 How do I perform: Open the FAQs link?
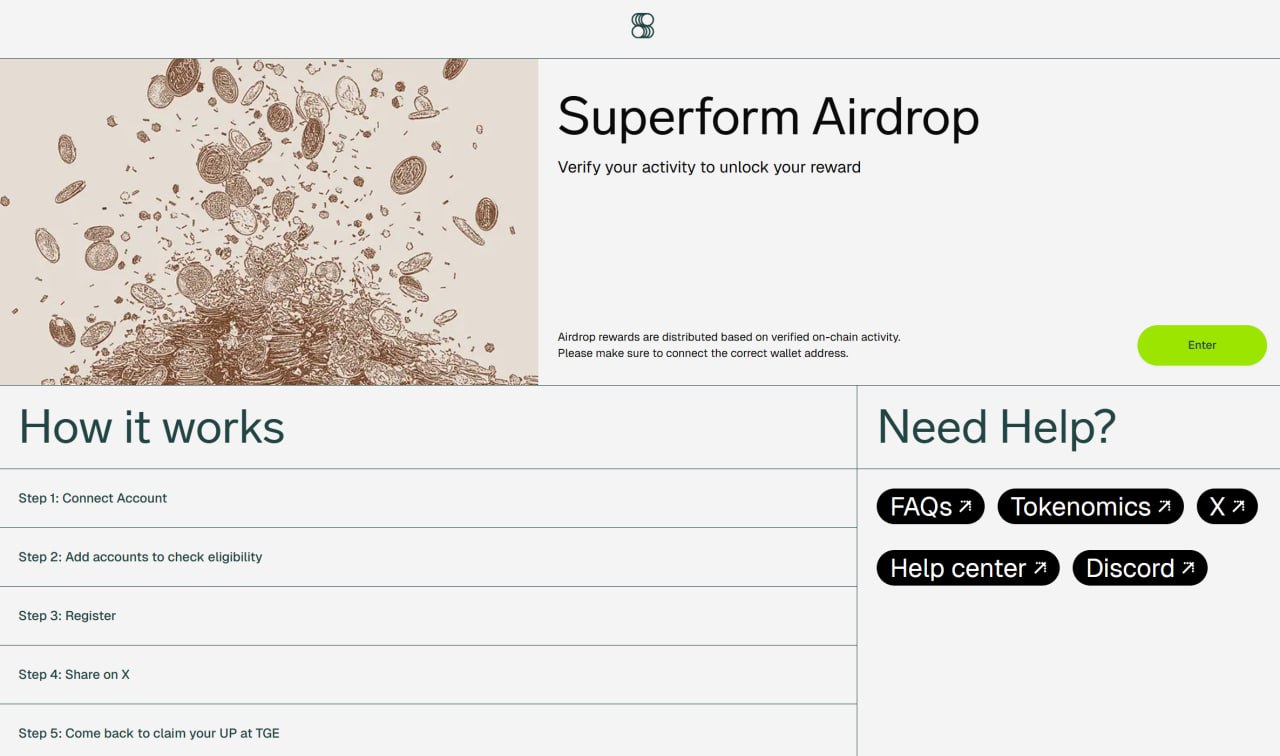[921, 507]
